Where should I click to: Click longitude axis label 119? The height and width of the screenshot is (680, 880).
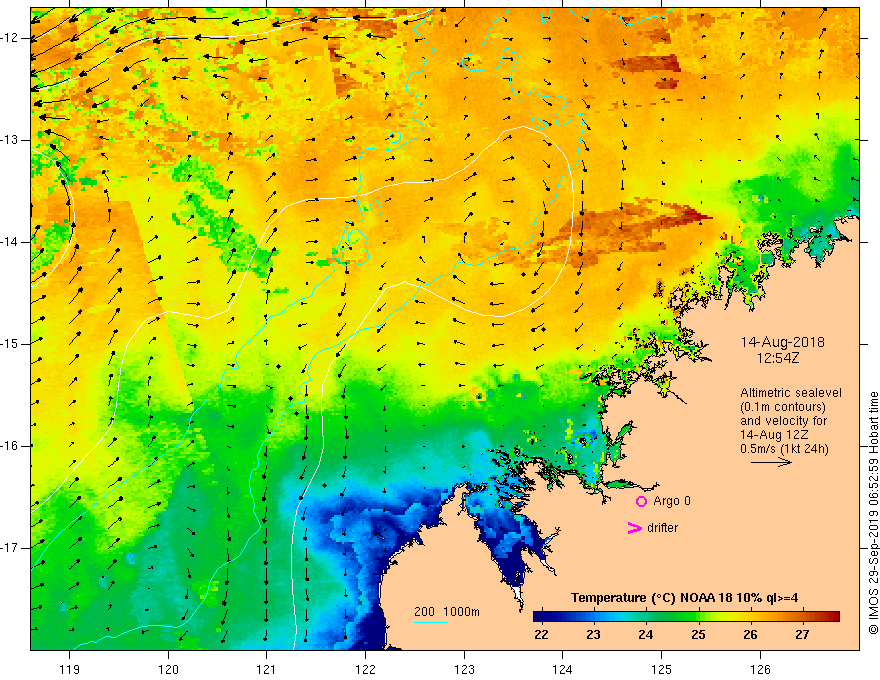pos(70,669)
